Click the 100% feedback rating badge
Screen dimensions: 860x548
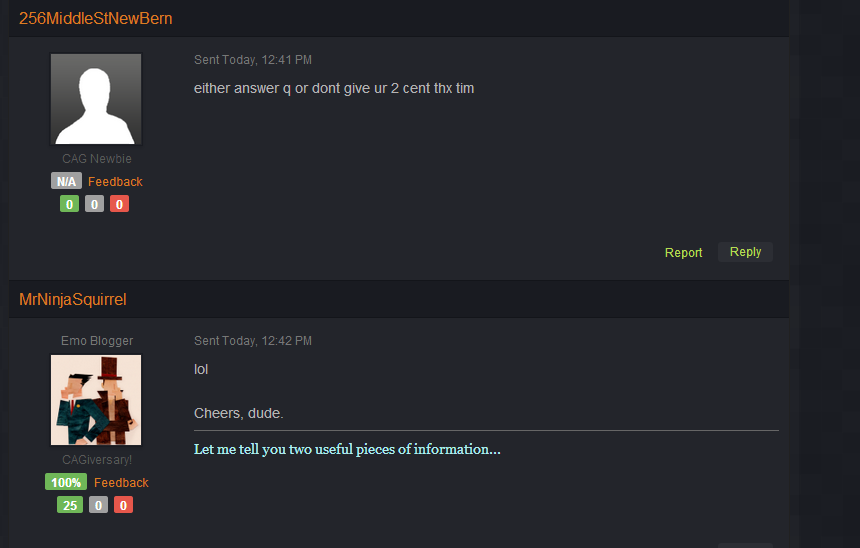click(66, 482)
